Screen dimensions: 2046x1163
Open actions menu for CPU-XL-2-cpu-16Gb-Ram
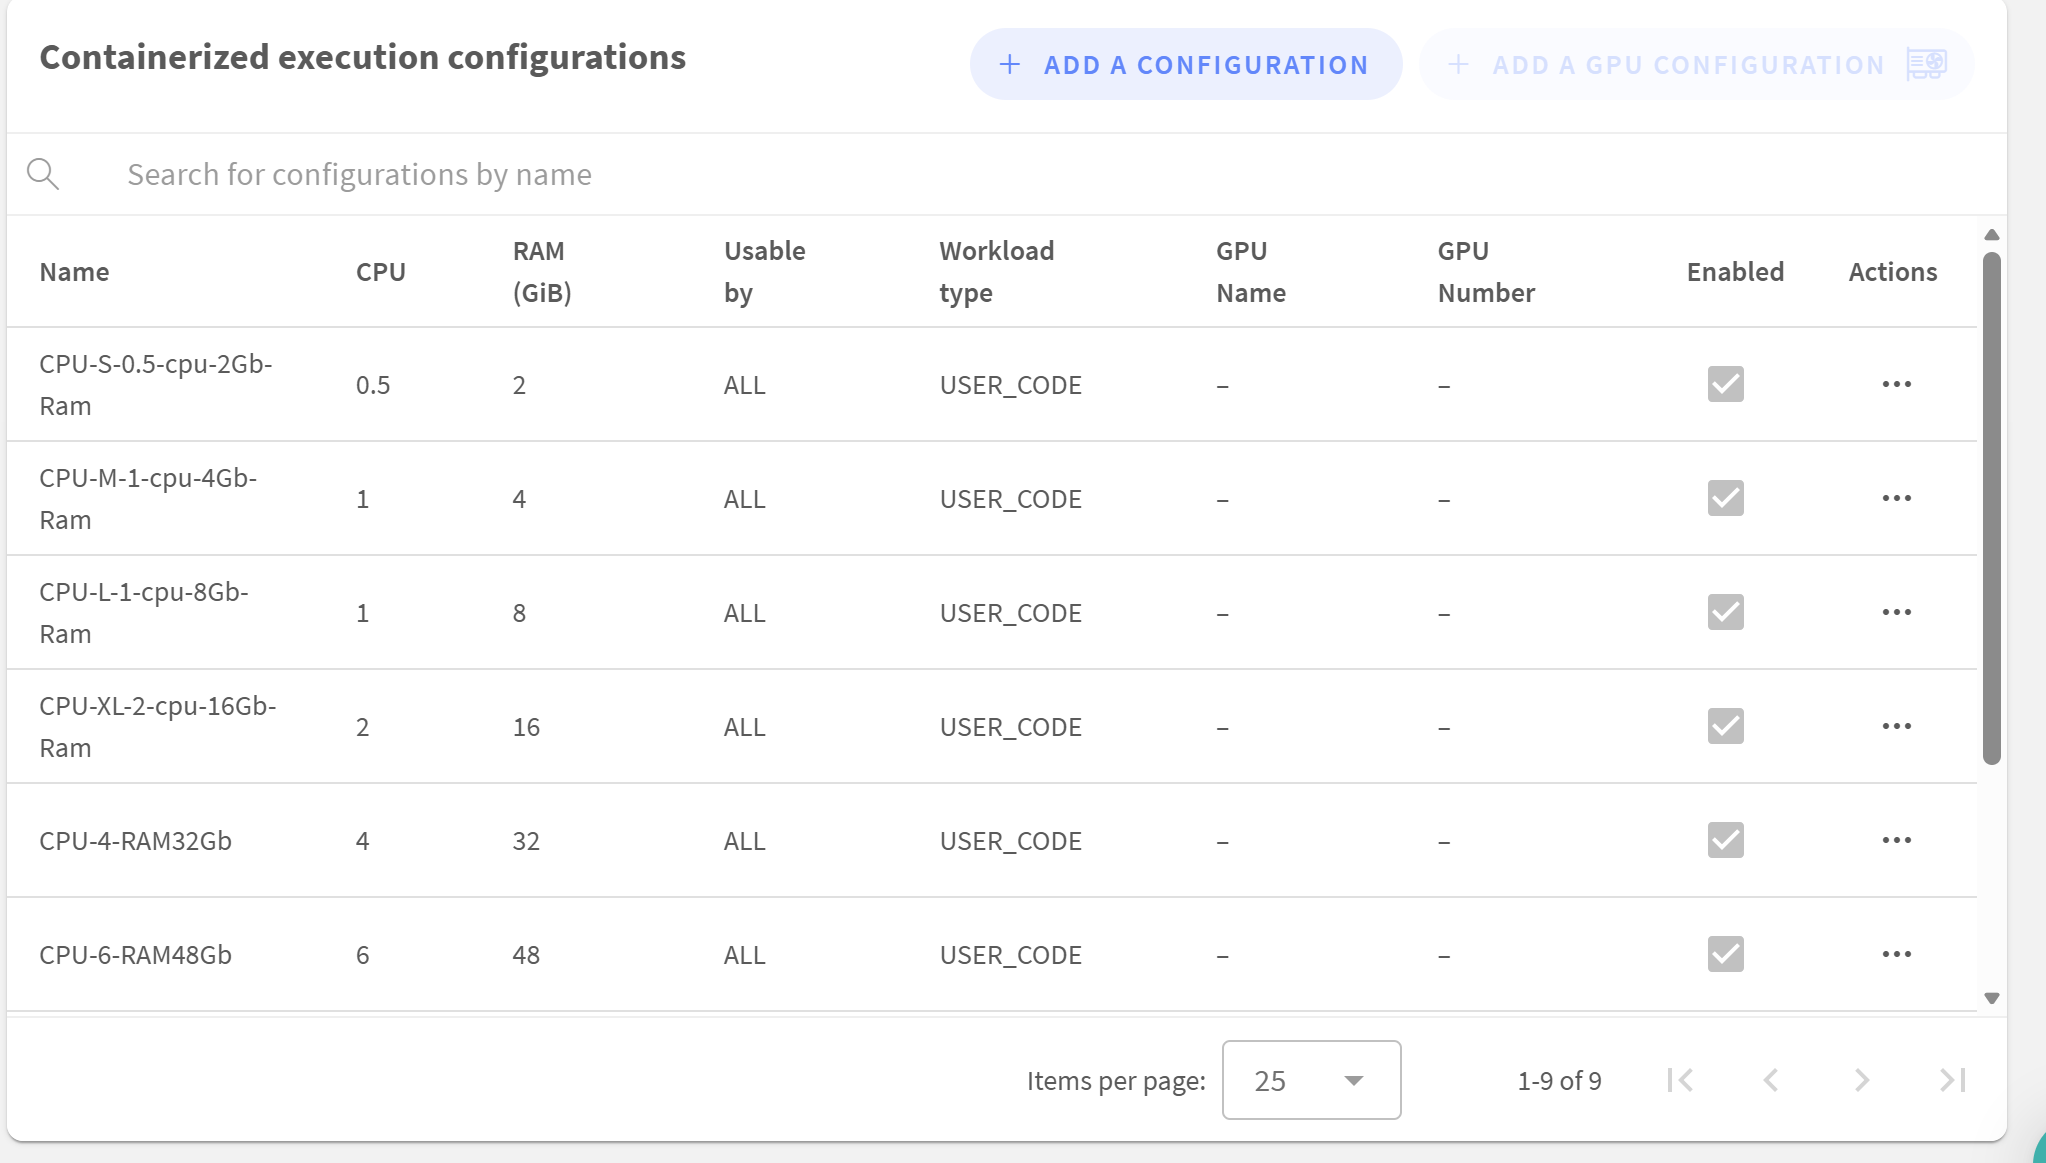[1896, 727]
